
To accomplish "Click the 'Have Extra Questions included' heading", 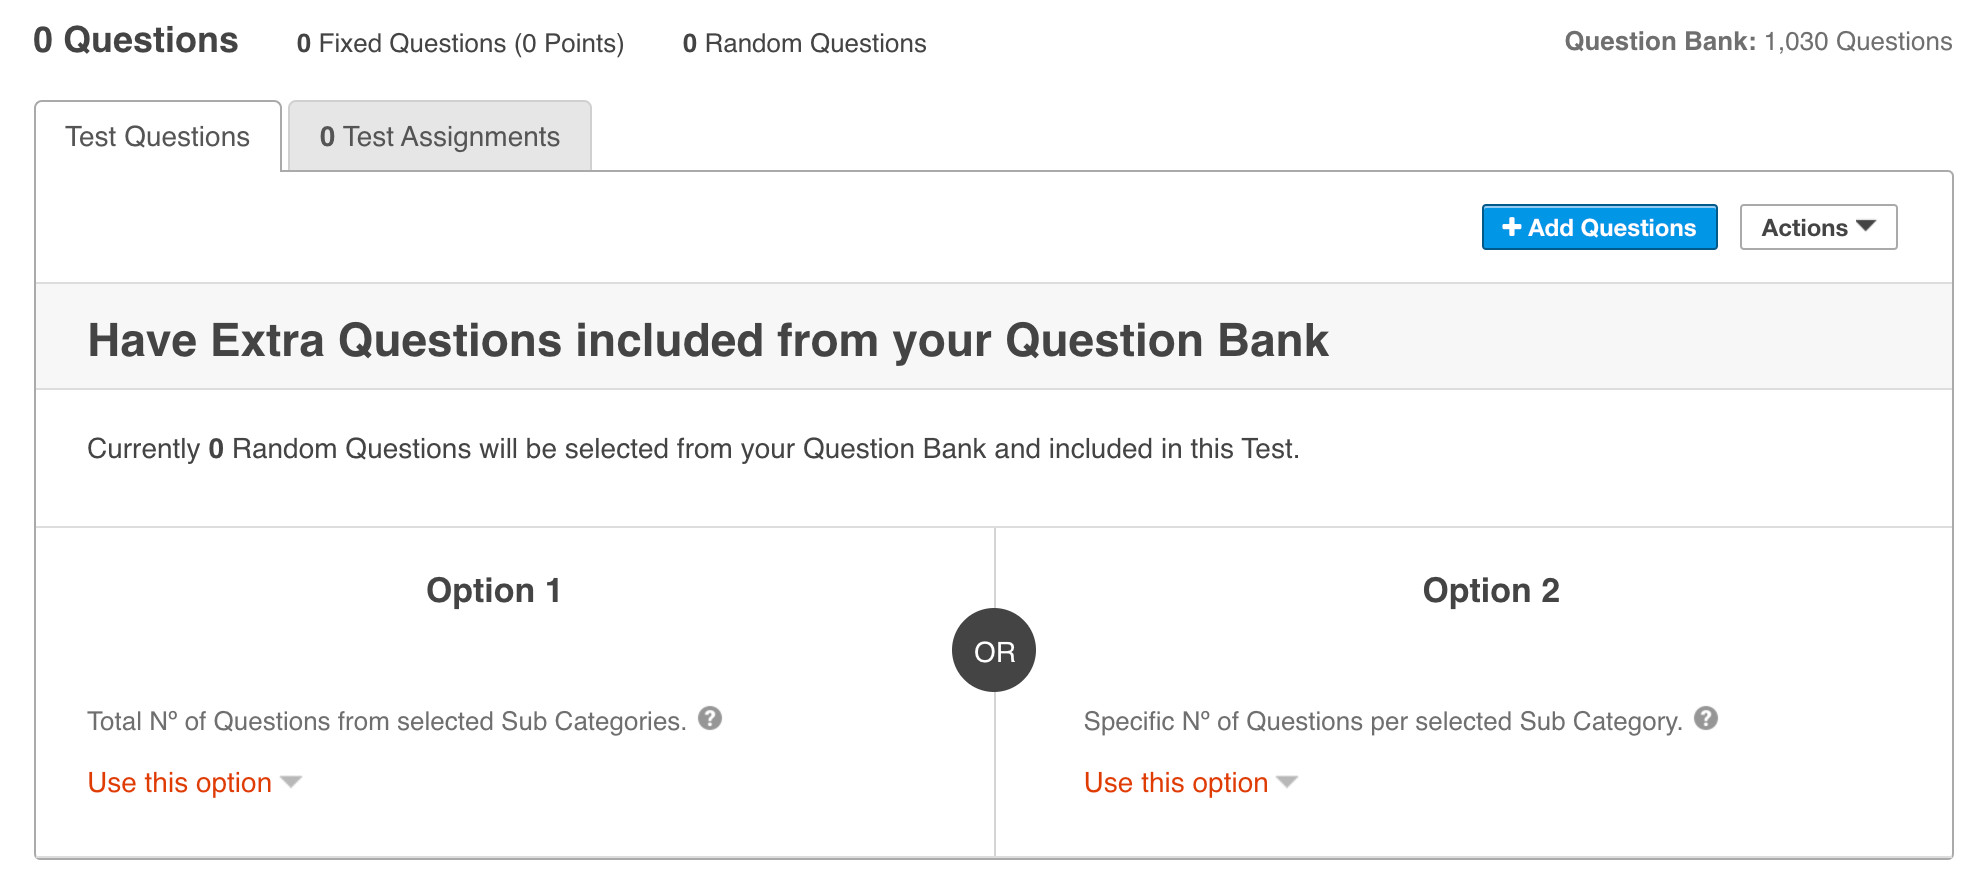I will [708, 340].
